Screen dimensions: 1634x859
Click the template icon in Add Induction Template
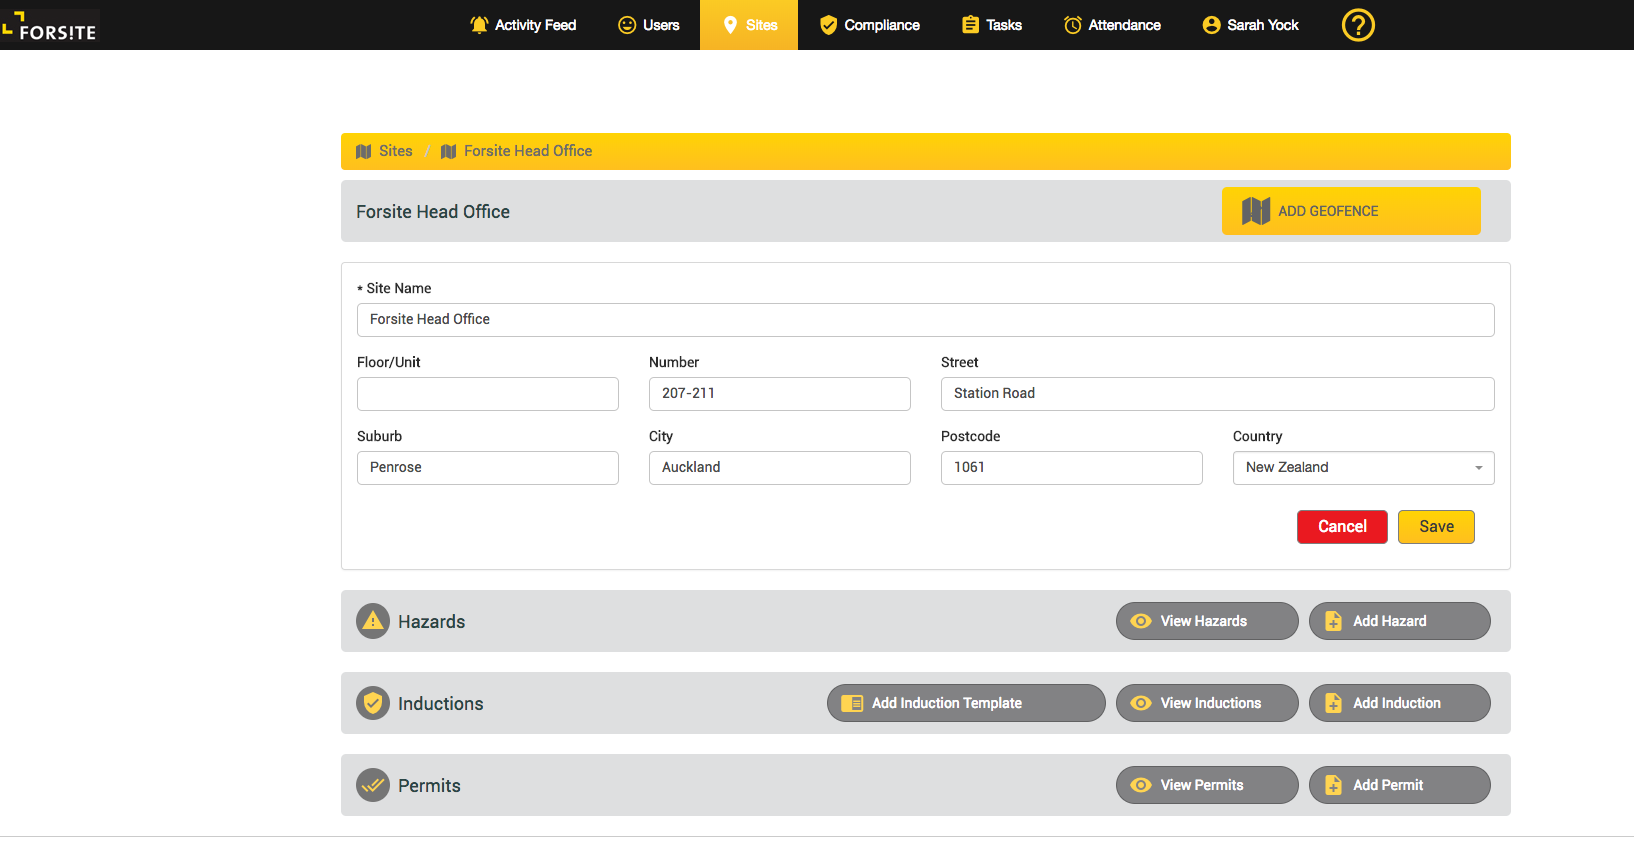point(852,703)
